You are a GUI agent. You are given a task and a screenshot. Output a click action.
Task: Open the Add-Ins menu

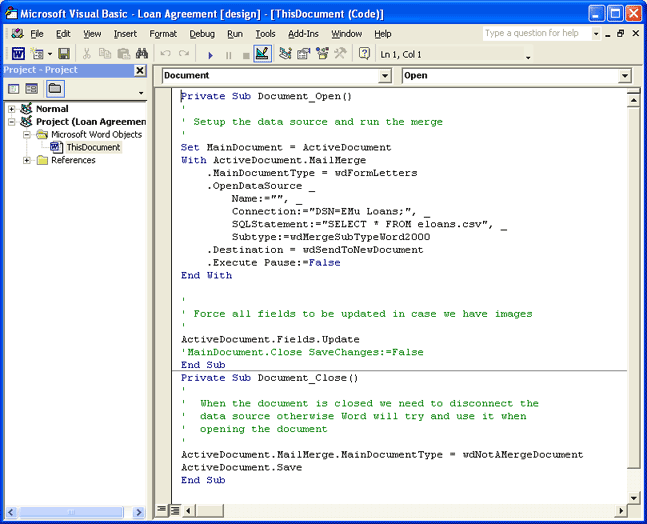coord(303,34)
